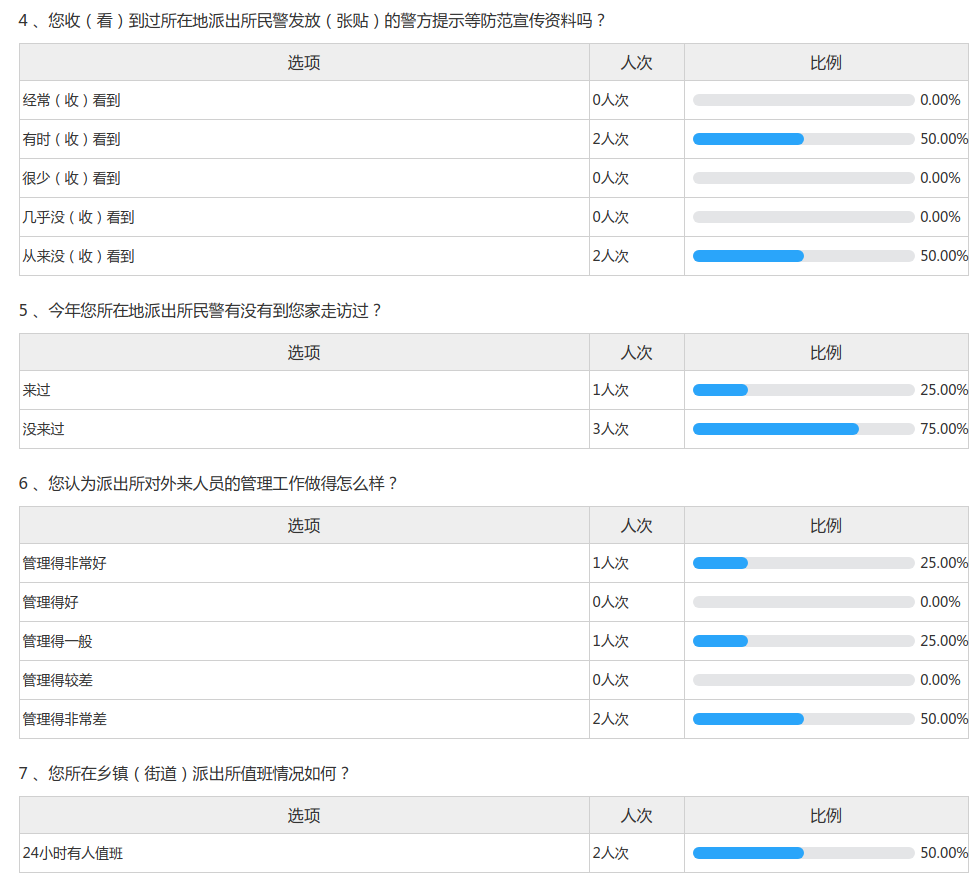Click the progress bar in the 来过 row
Image resolution: width=980 pixels, height=873 pixels.
pos(803,390)
